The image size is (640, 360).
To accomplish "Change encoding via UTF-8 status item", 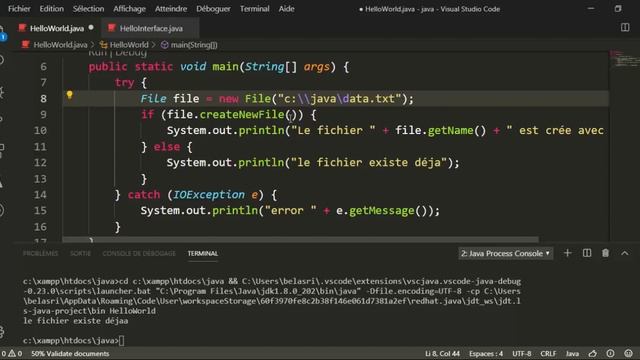I will [x=522, y=353].
